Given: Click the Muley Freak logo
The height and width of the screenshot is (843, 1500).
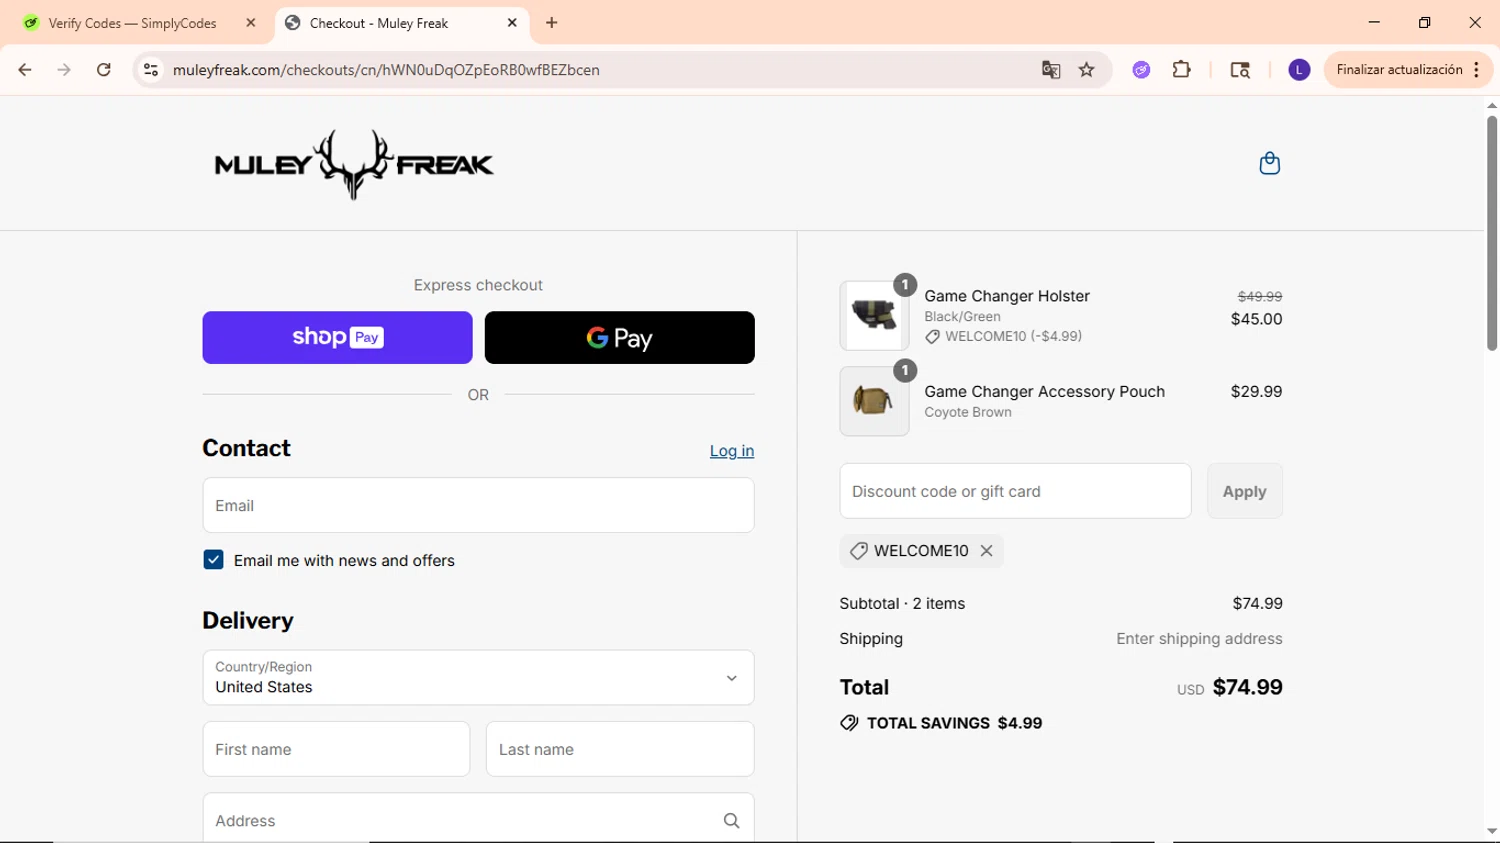Looking at the screenshot, I should coord(354,165).
